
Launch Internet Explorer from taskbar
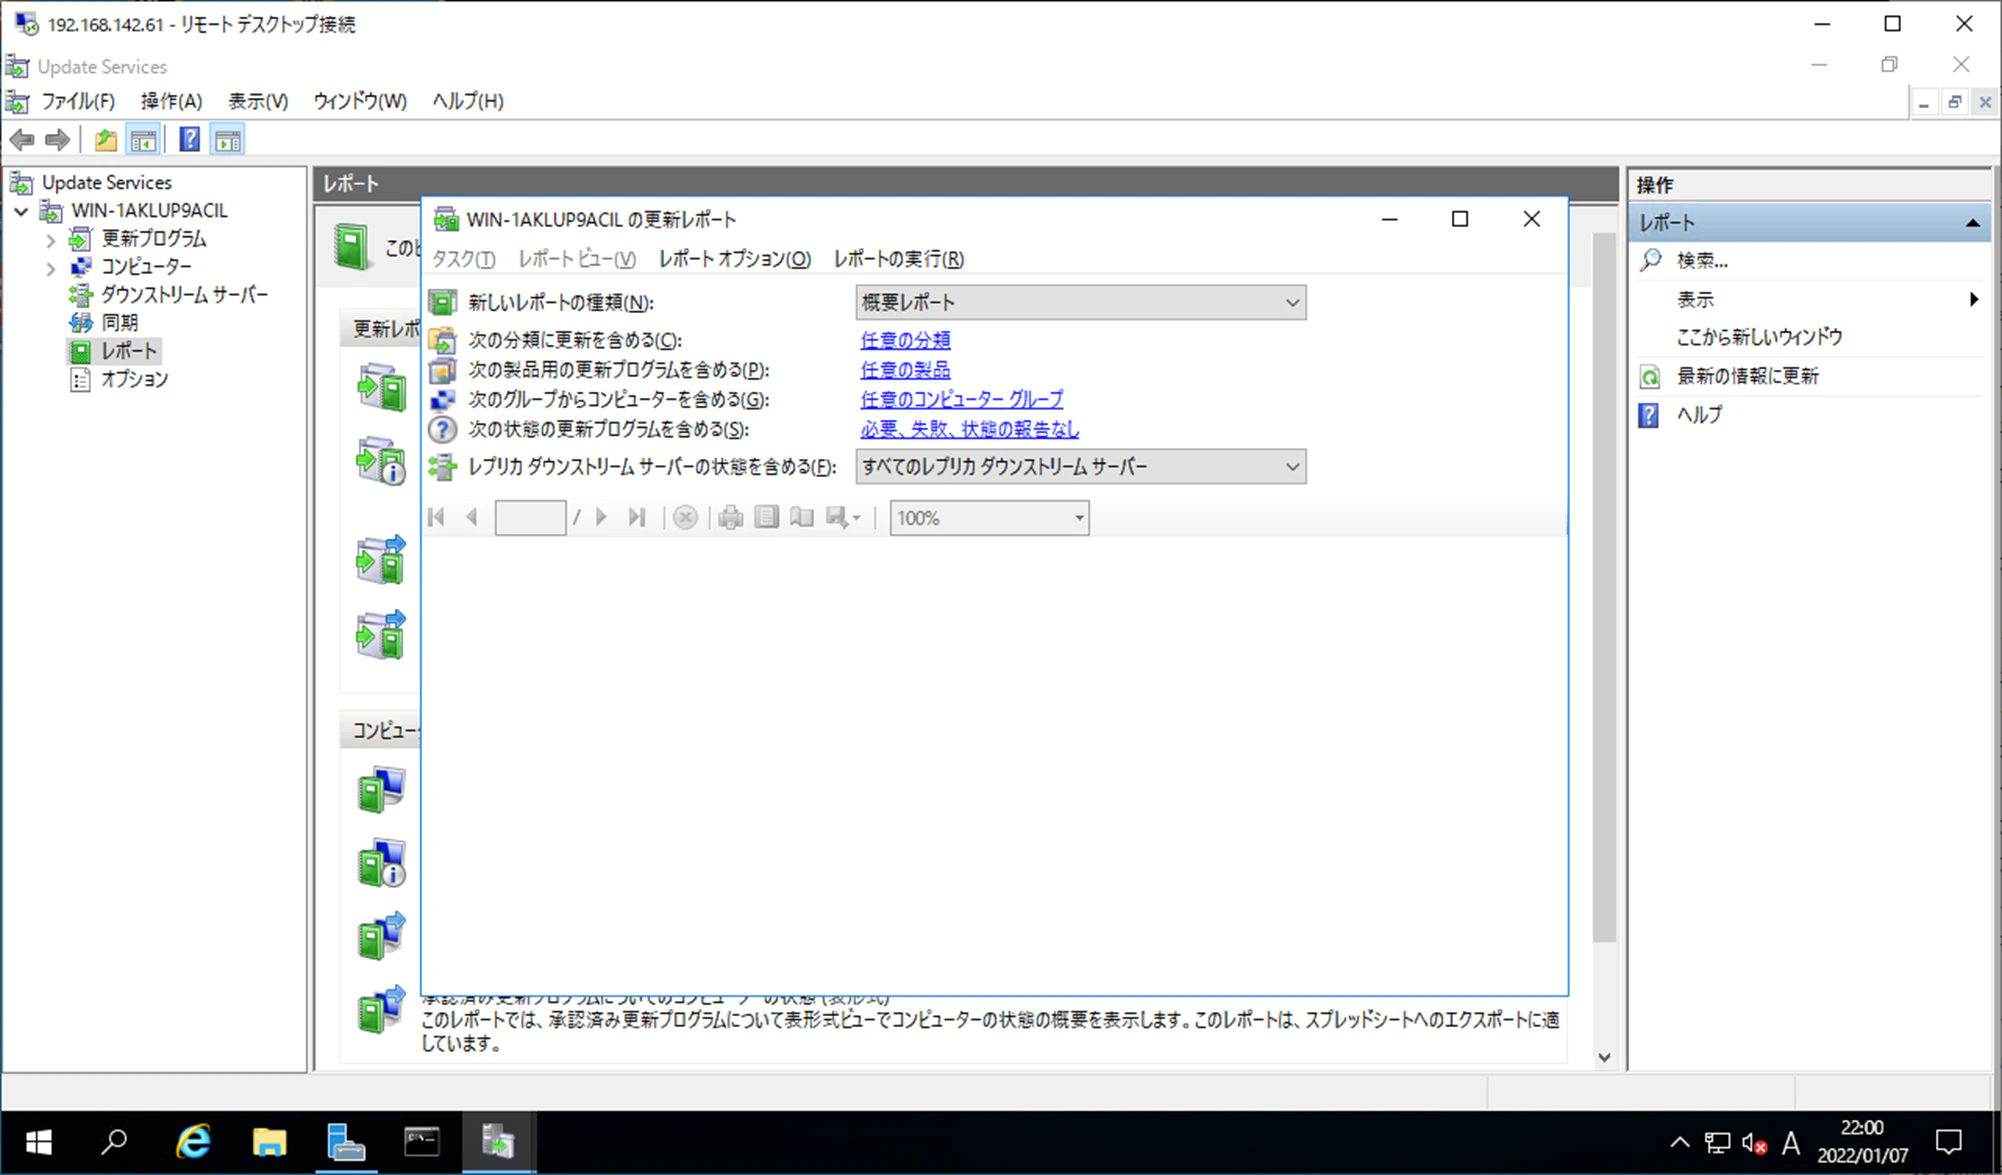coord(192,1142)
